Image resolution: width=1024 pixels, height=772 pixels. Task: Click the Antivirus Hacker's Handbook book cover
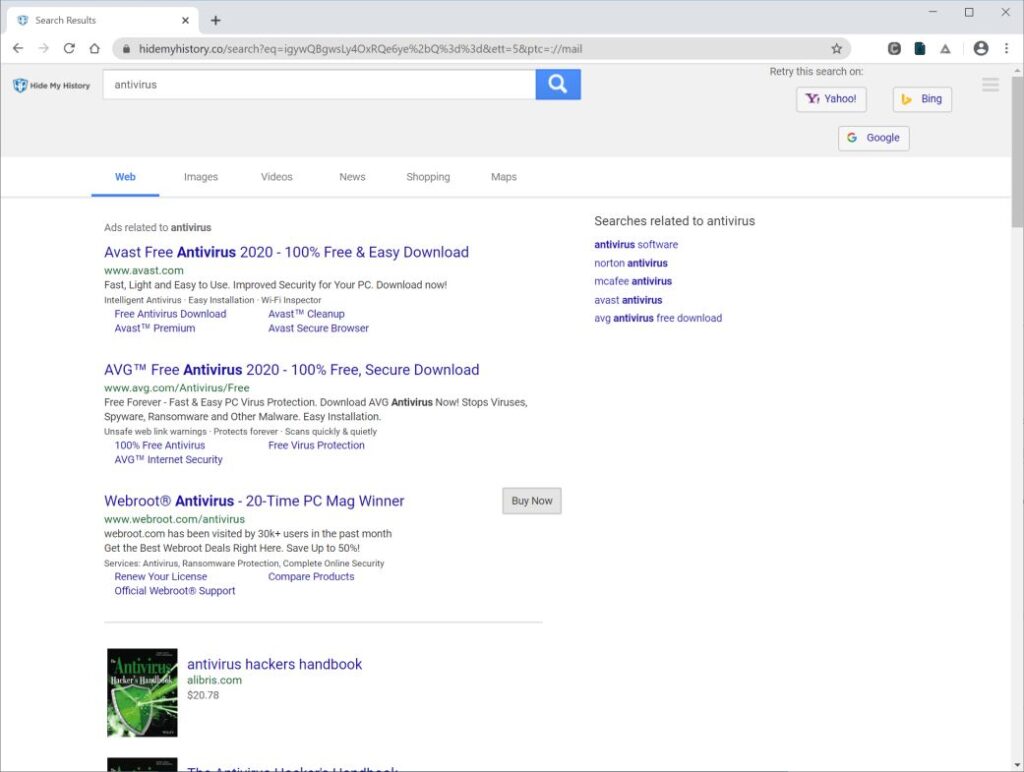click(x=142, y=692)
